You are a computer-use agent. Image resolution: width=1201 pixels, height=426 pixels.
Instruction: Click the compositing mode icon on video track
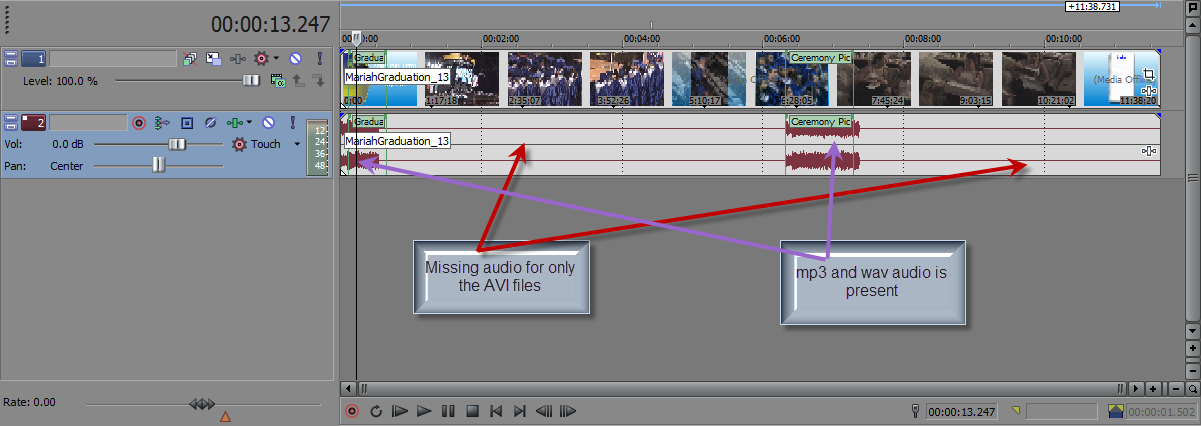(213, 59)
